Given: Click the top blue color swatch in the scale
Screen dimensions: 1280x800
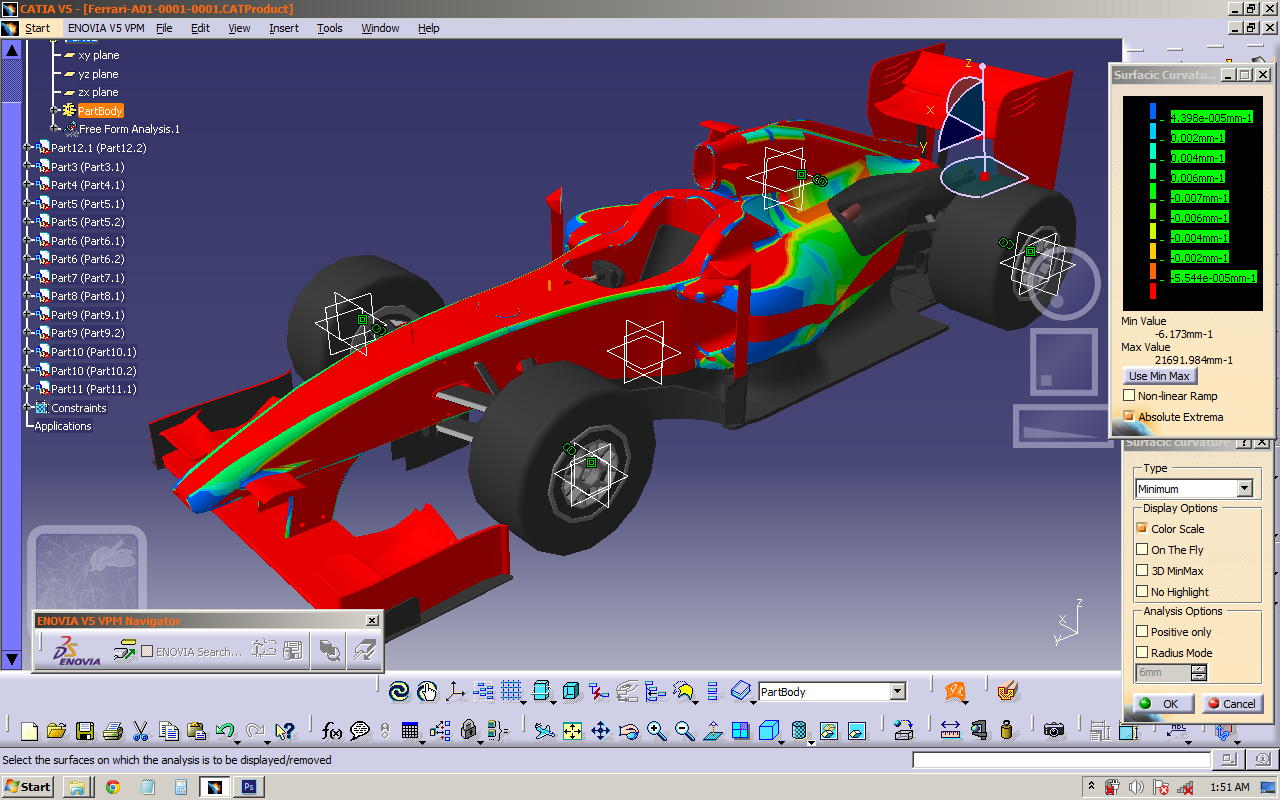Looking at the screenshot, I should (1152, 112).
